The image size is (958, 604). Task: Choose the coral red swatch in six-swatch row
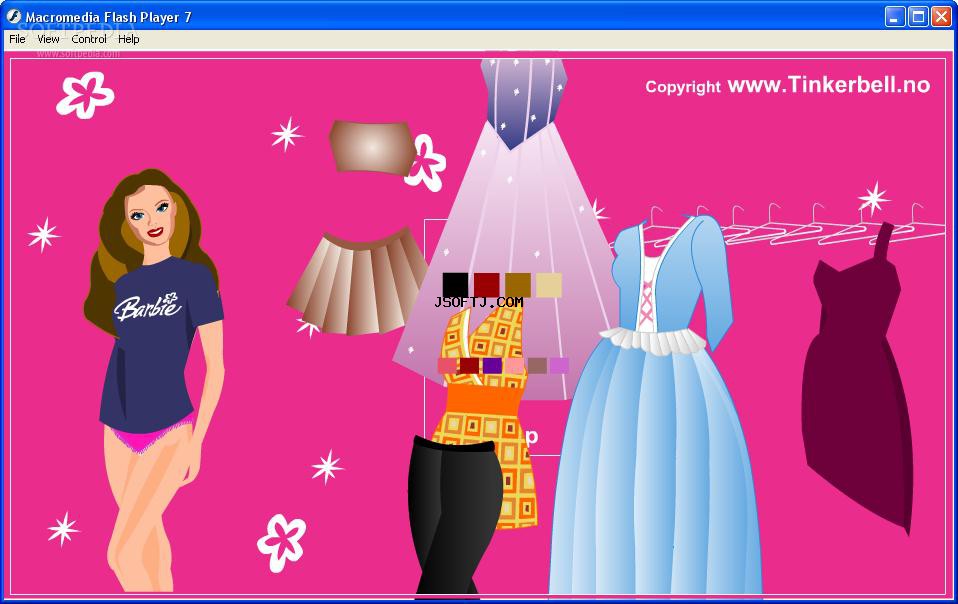(447, 366)
